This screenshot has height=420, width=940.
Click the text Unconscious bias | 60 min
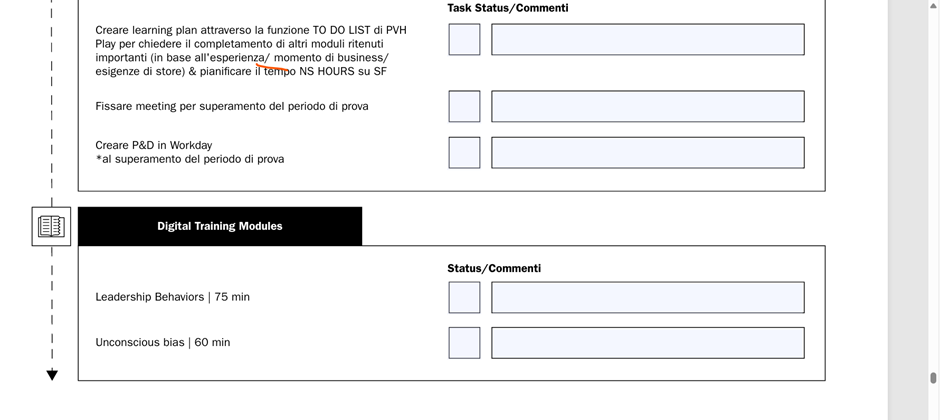click(x=162, y=343)
